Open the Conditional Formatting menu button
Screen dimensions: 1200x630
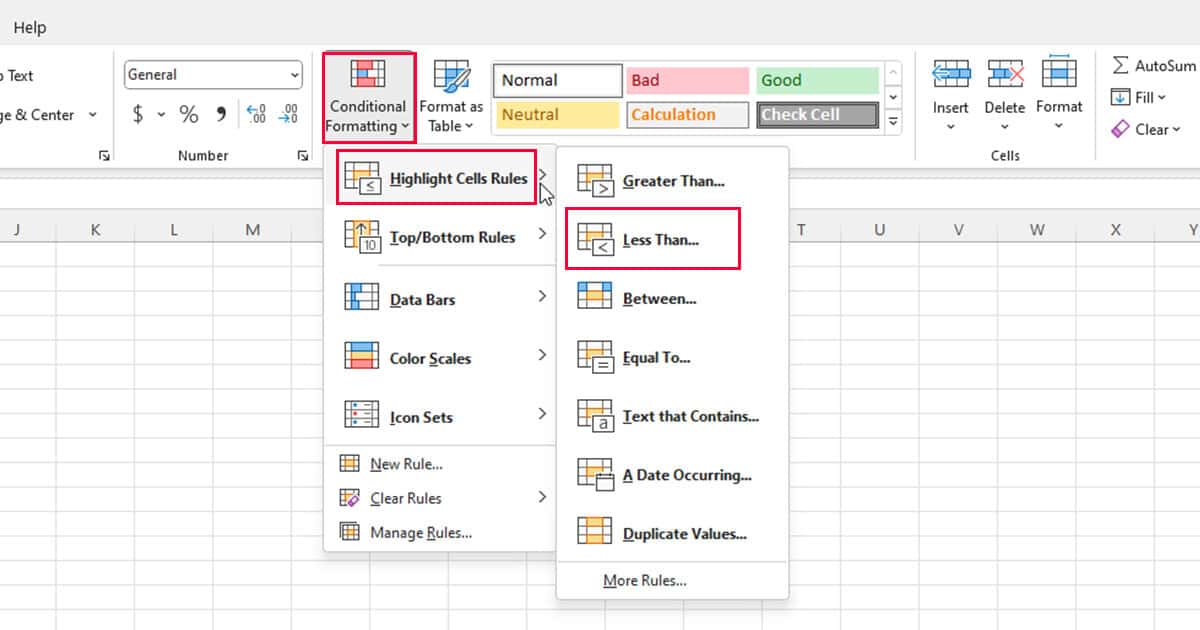click(368, 97)
